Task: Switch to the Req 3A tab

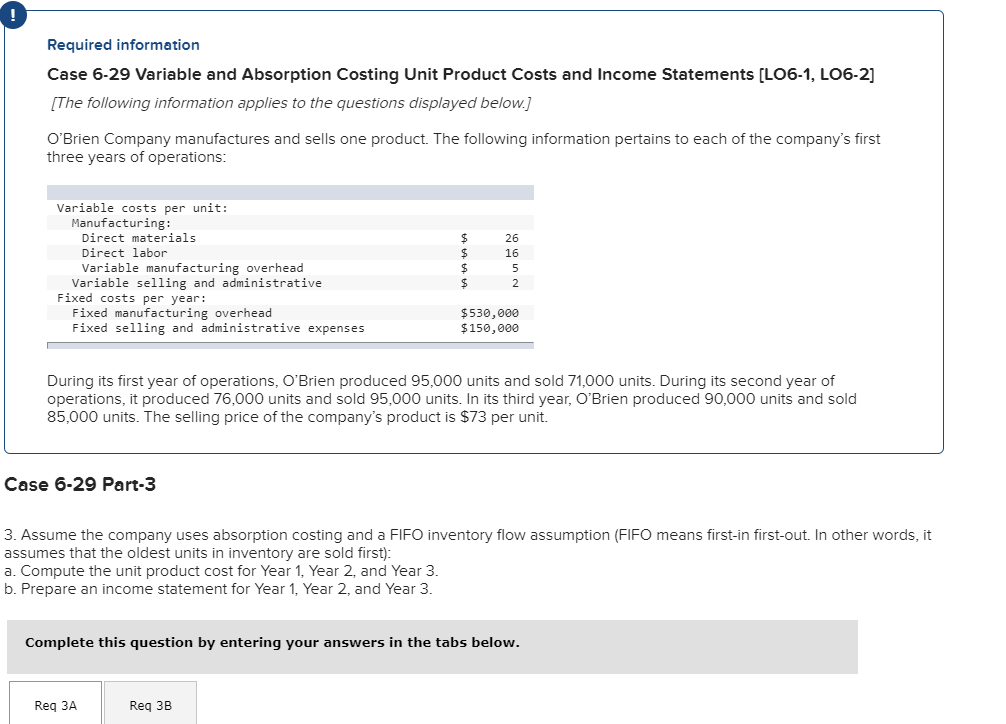Action: click(54, 704)
